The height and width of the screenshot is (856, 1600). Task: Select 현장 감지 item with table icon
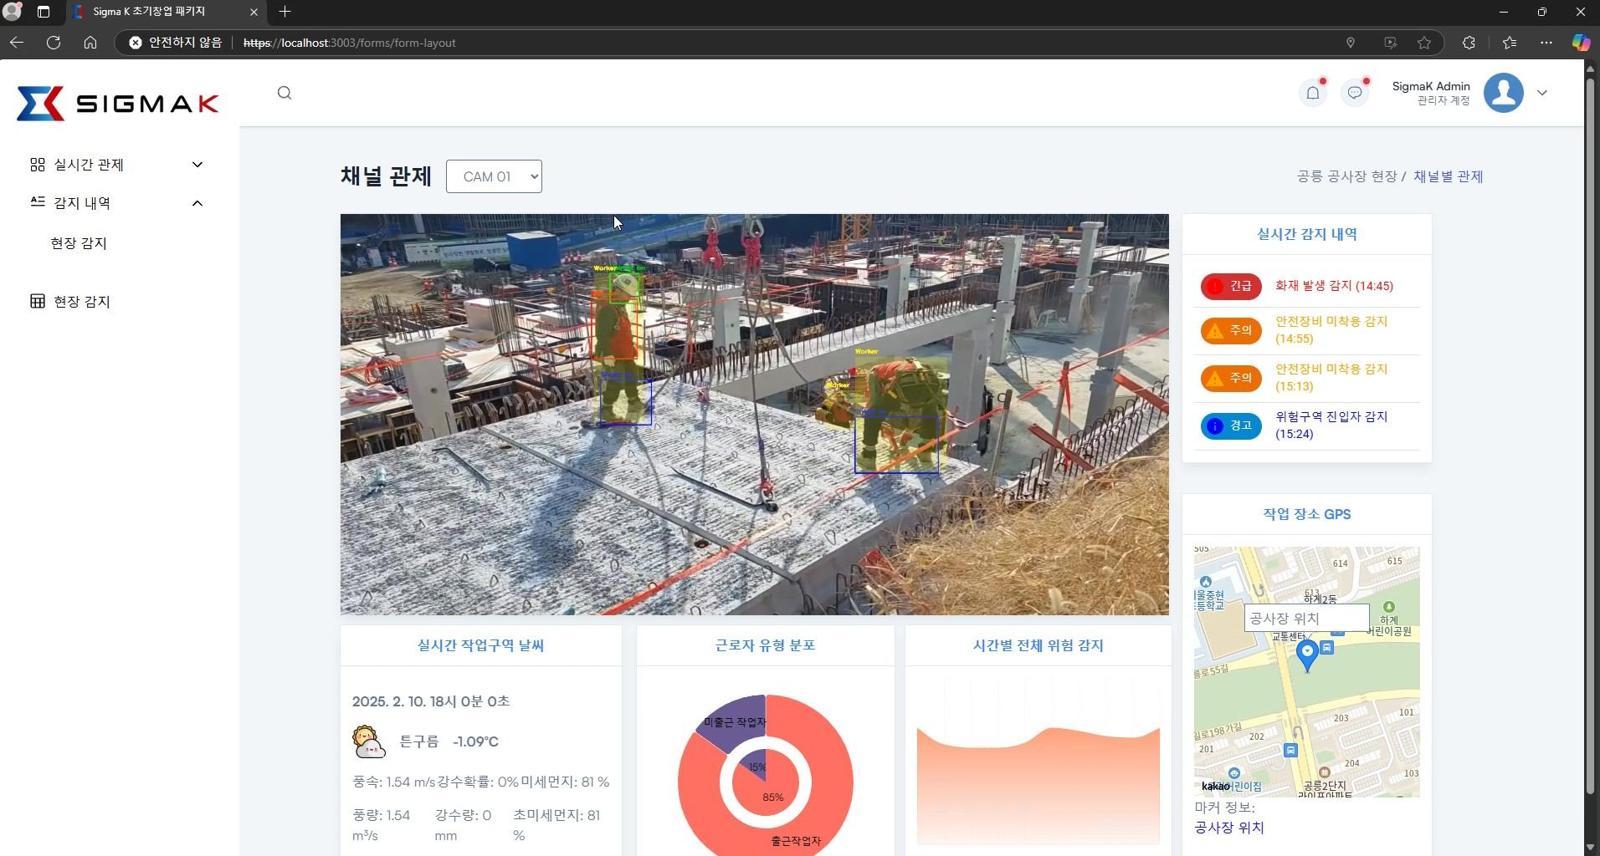tap(82, 302)
